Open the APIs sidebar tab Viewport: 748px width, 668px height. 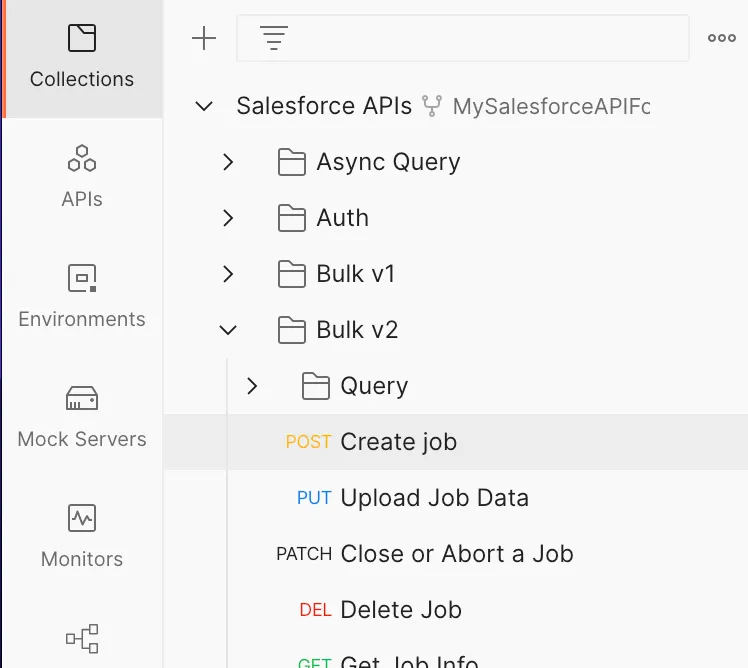82,177
